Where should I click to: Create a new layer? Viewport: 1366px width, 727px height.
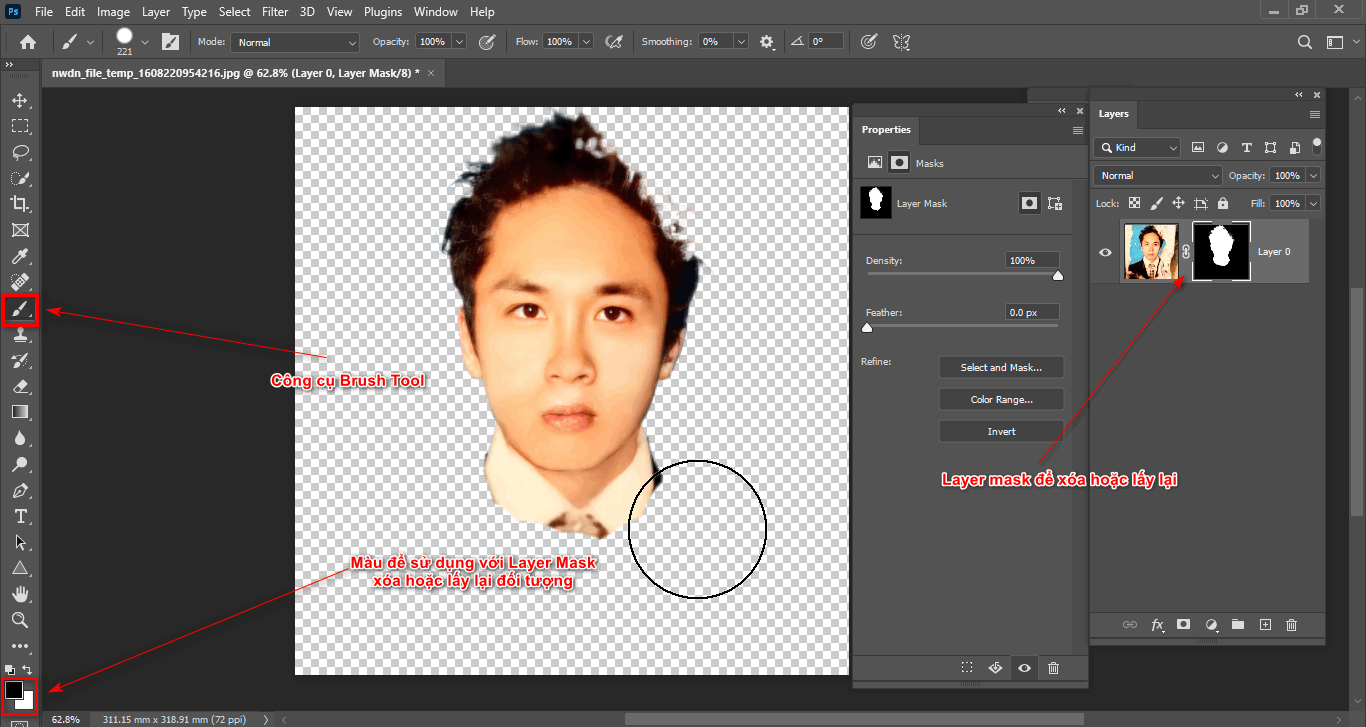click(1265, 624)
